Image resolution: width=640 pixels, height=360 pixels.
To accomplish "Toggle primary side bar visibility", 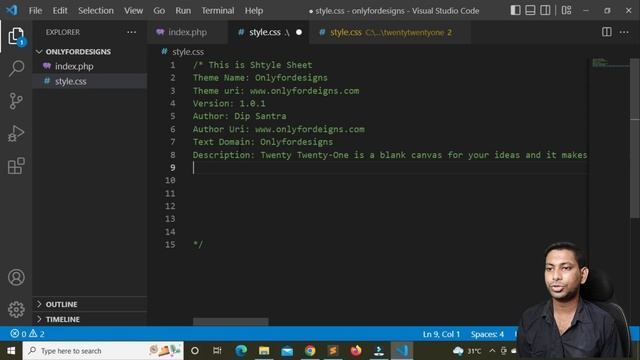I will point(515,10).
